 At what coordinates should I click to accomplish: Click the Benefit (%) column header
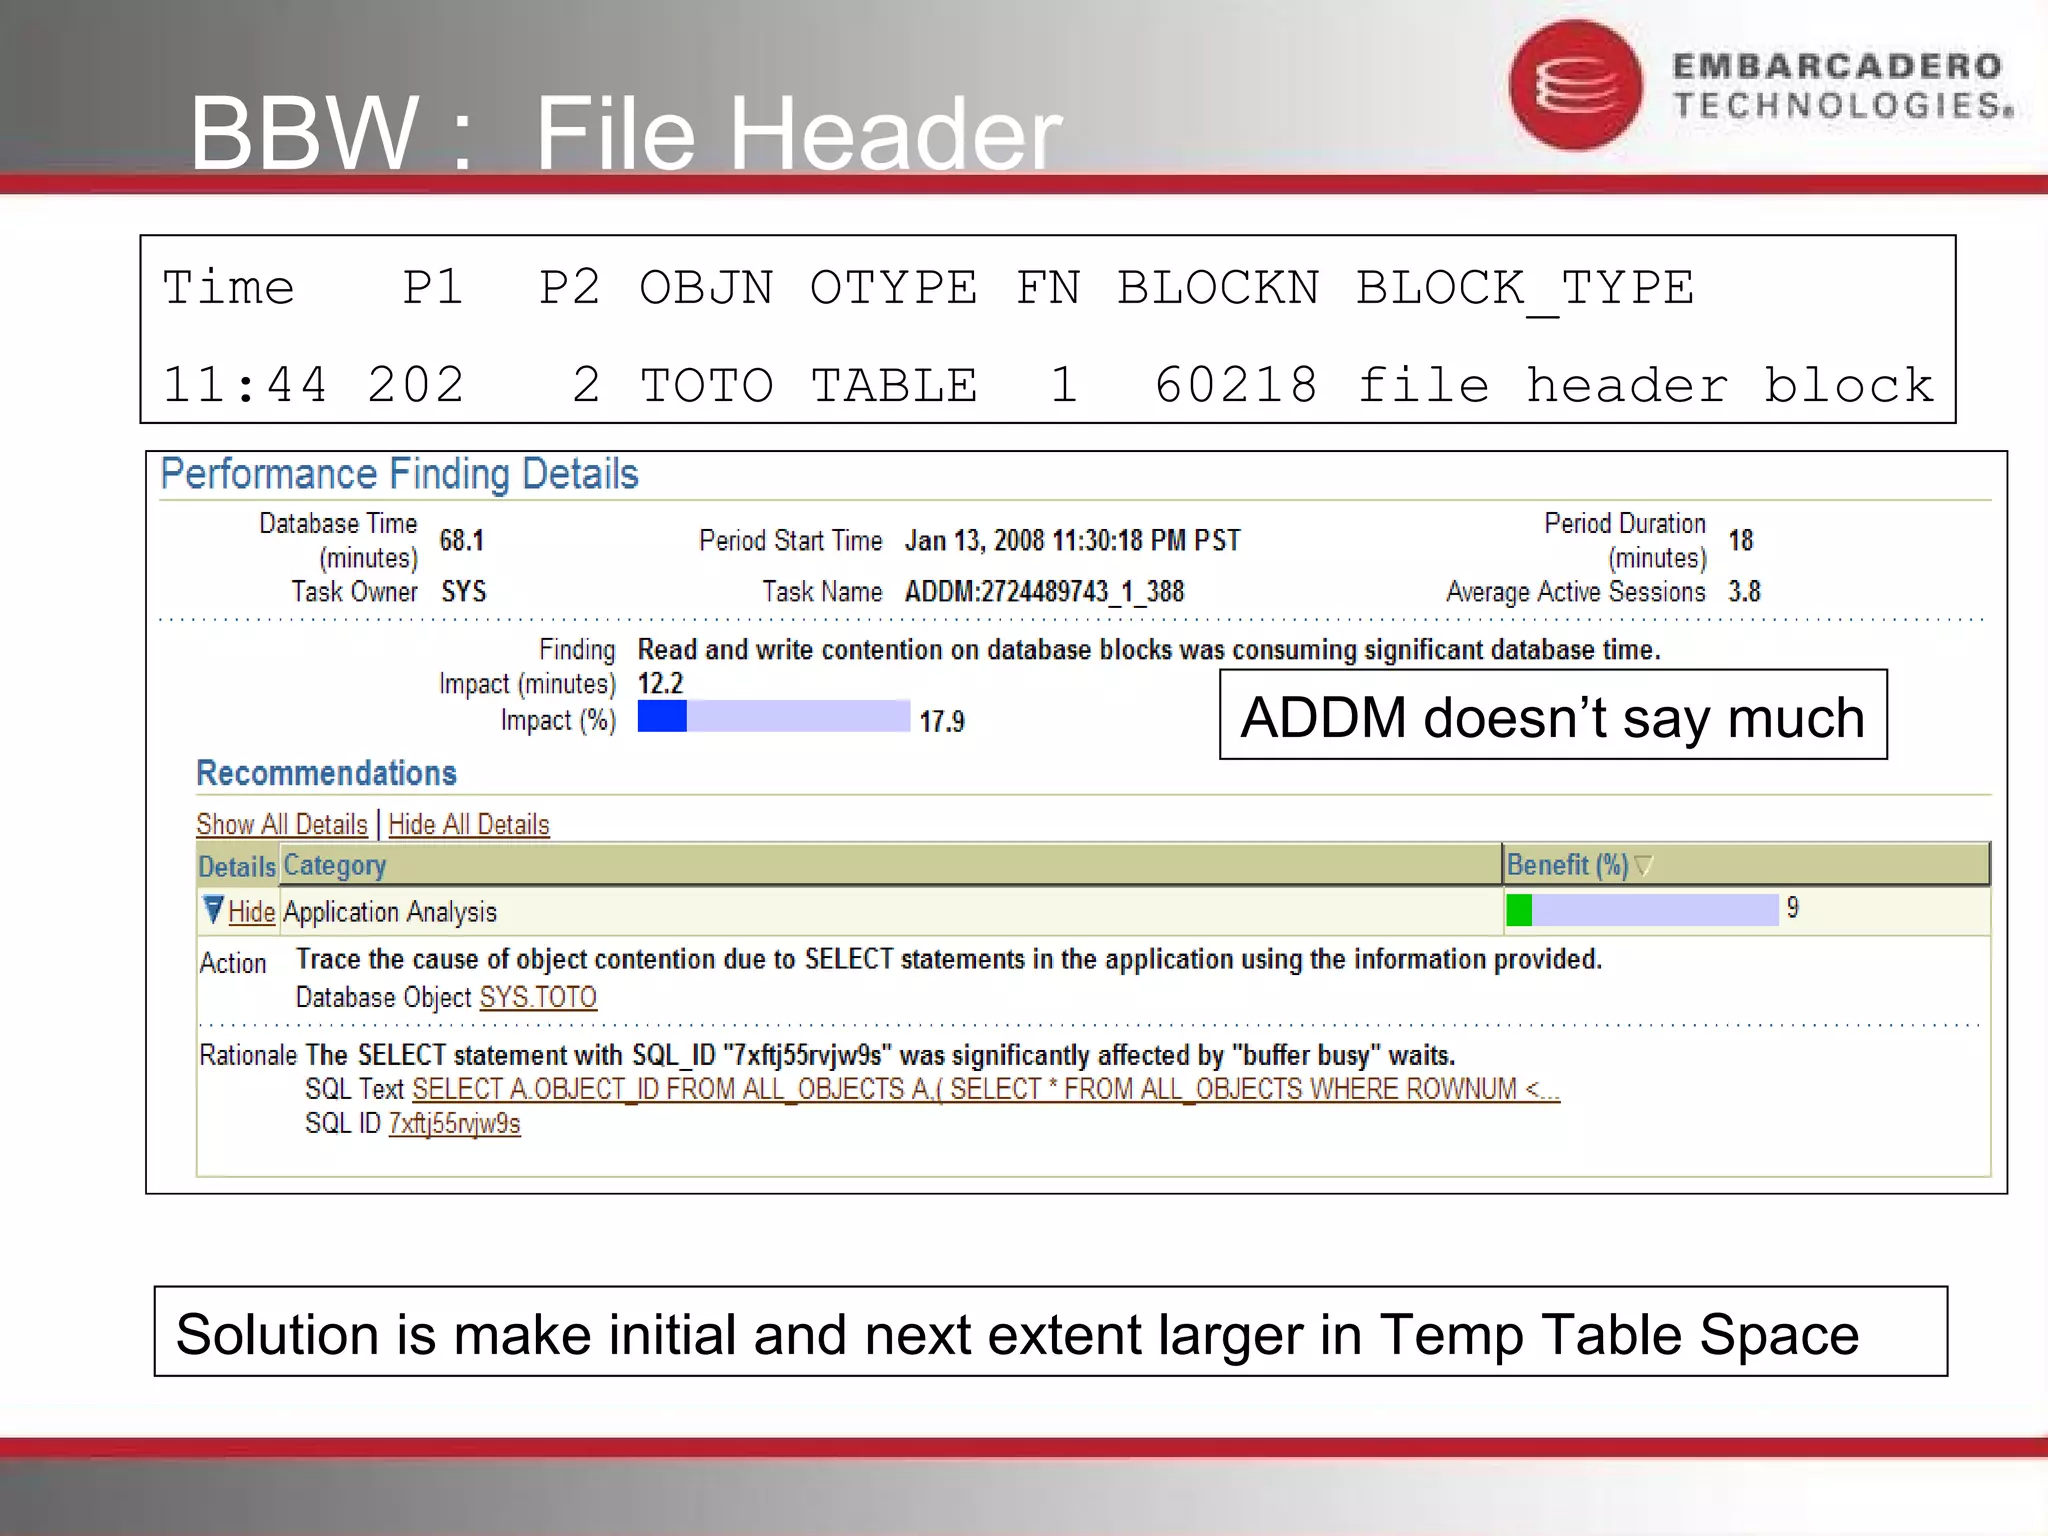click(1745, 864)
